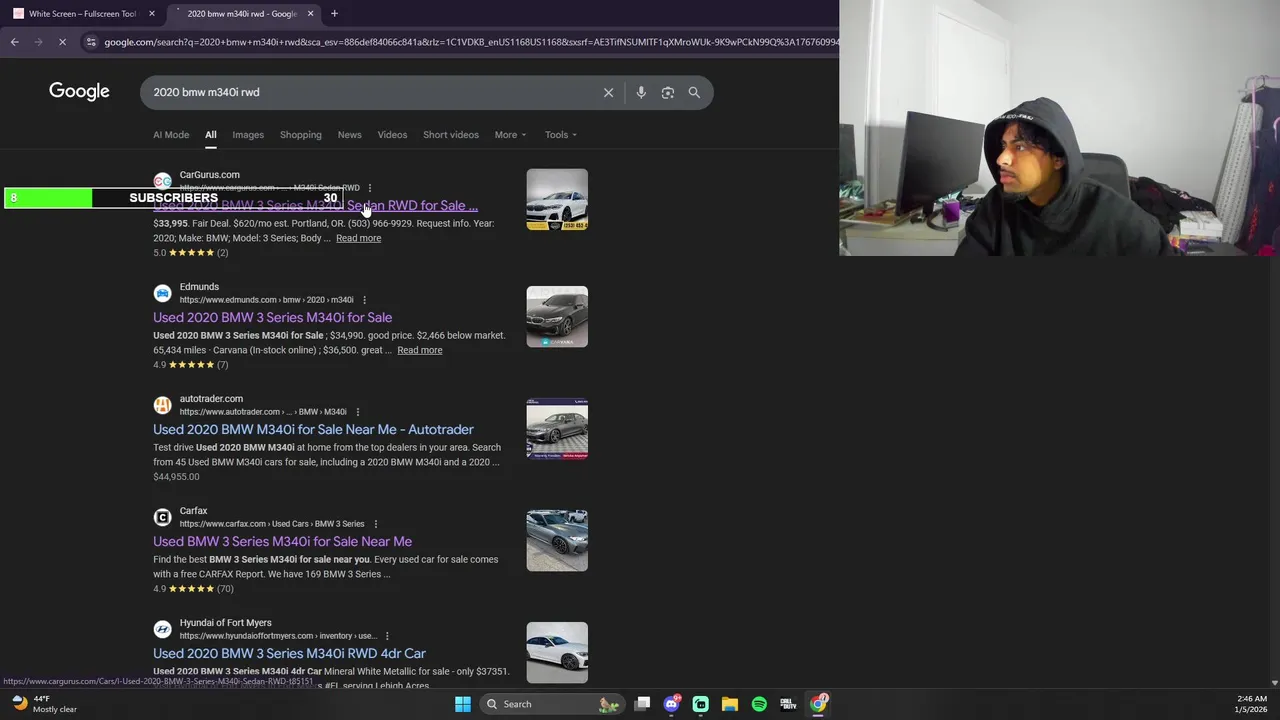Open the Carfax BMW thumbnail

[x=557, y=541]
